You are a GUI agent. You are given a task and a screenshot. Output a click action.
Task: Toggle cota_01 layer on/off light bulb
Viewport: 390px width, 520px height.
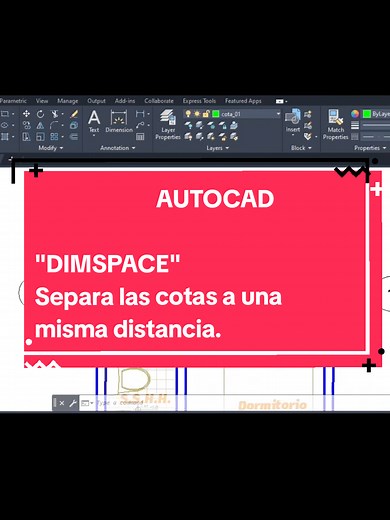click(188, 114)
